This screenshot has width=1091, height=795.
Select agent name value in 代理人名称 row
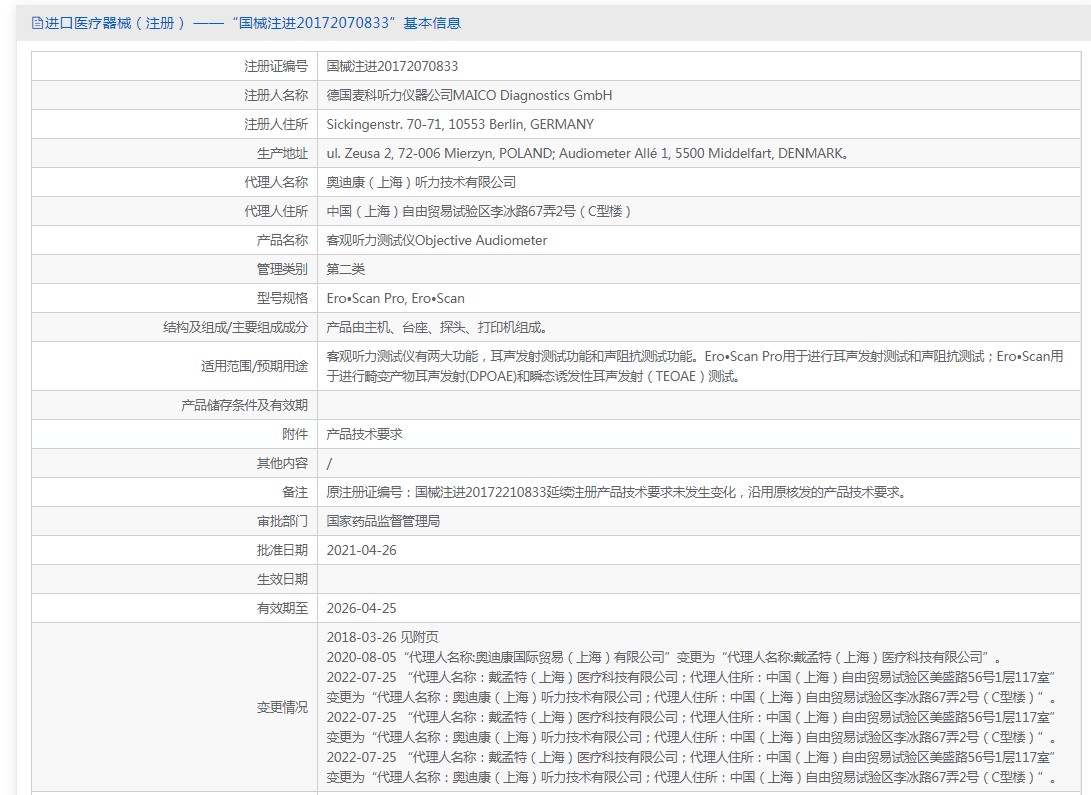click(421, 182)
